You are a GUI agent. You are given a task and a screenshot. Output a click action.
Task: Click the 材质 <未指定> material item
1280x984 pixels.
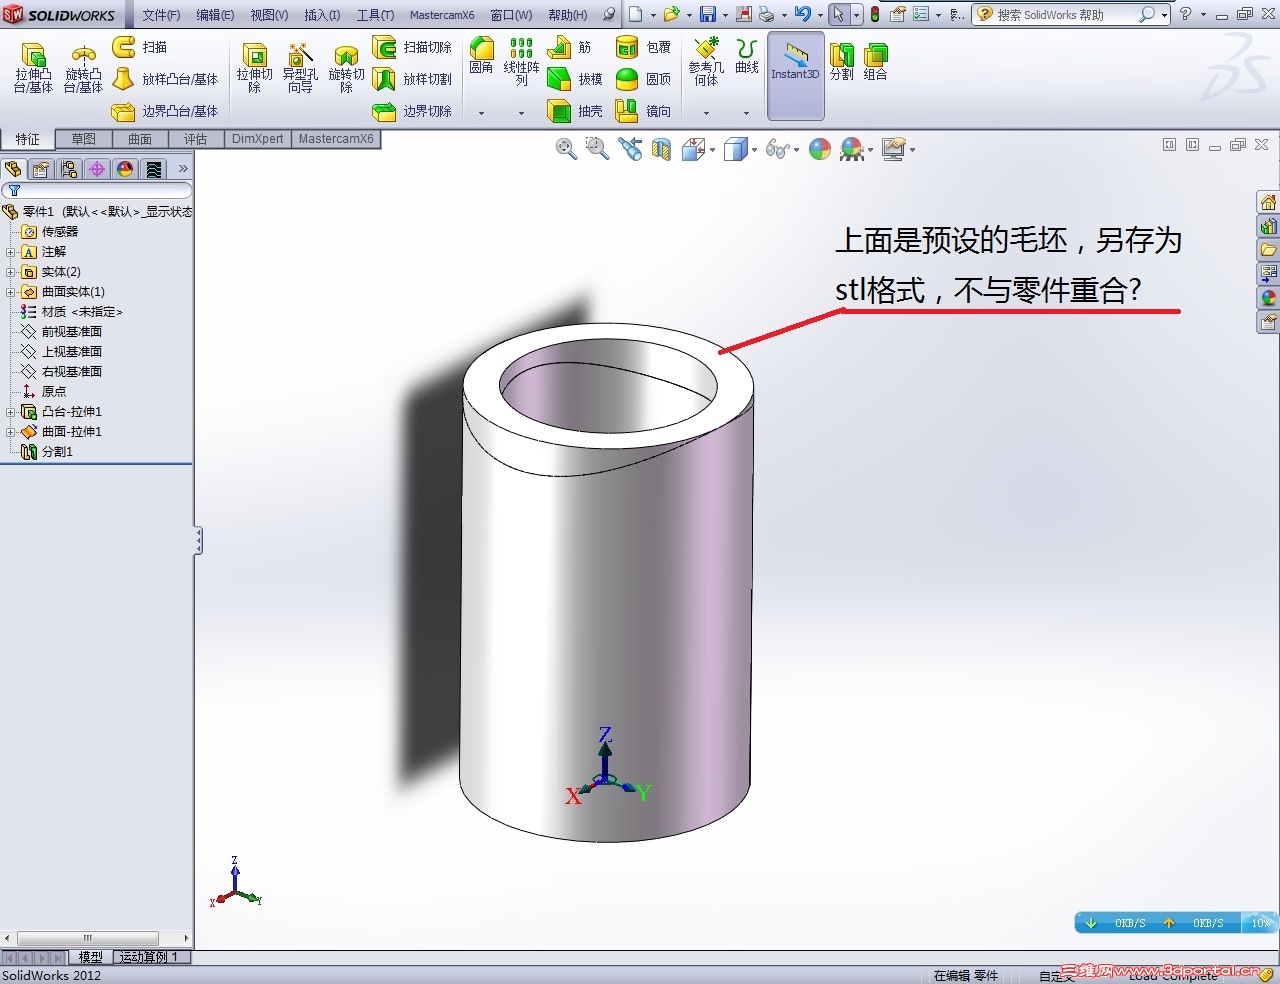pyautogui.click(x=71, y=312)
